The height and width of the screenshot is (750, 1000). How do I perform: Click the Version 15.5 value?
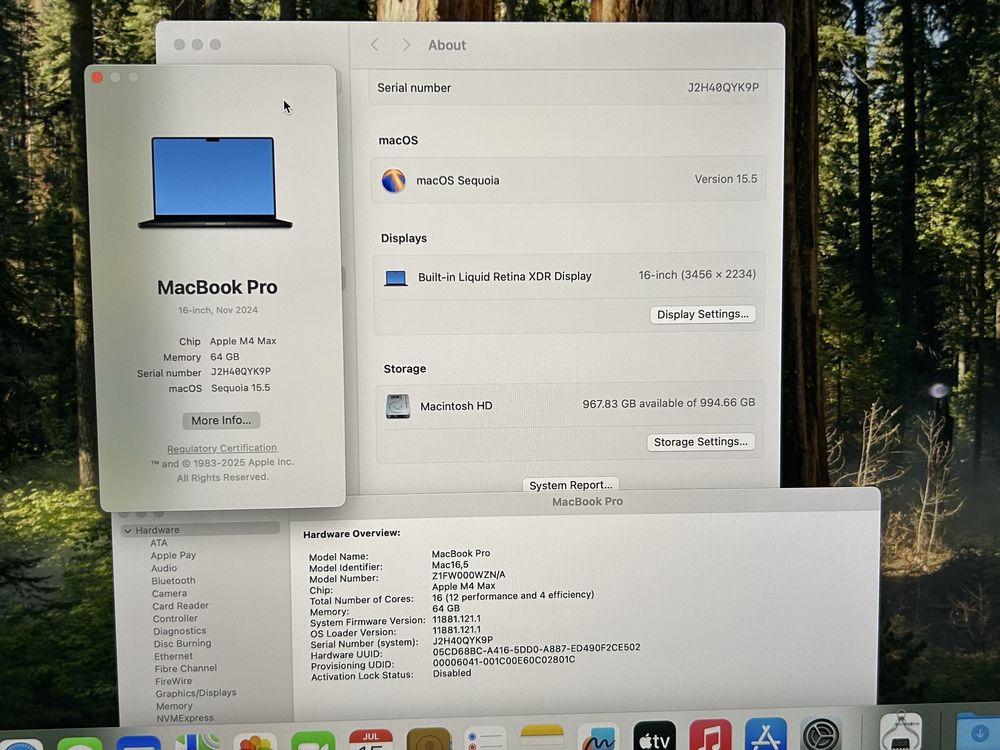(726, 179)
